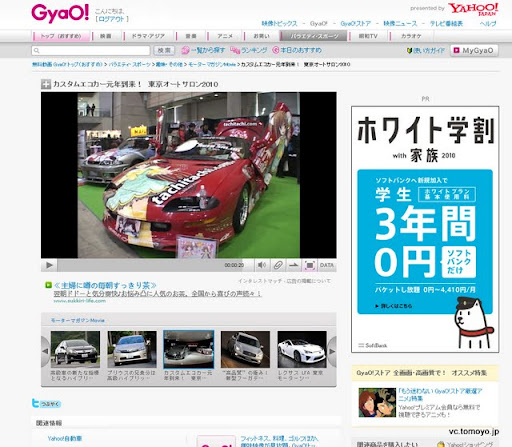This screenshot has height=447, width=512.
Task: Open the highlighted カスタムエコカー thumbnail
Action: [x=189, y=349]
